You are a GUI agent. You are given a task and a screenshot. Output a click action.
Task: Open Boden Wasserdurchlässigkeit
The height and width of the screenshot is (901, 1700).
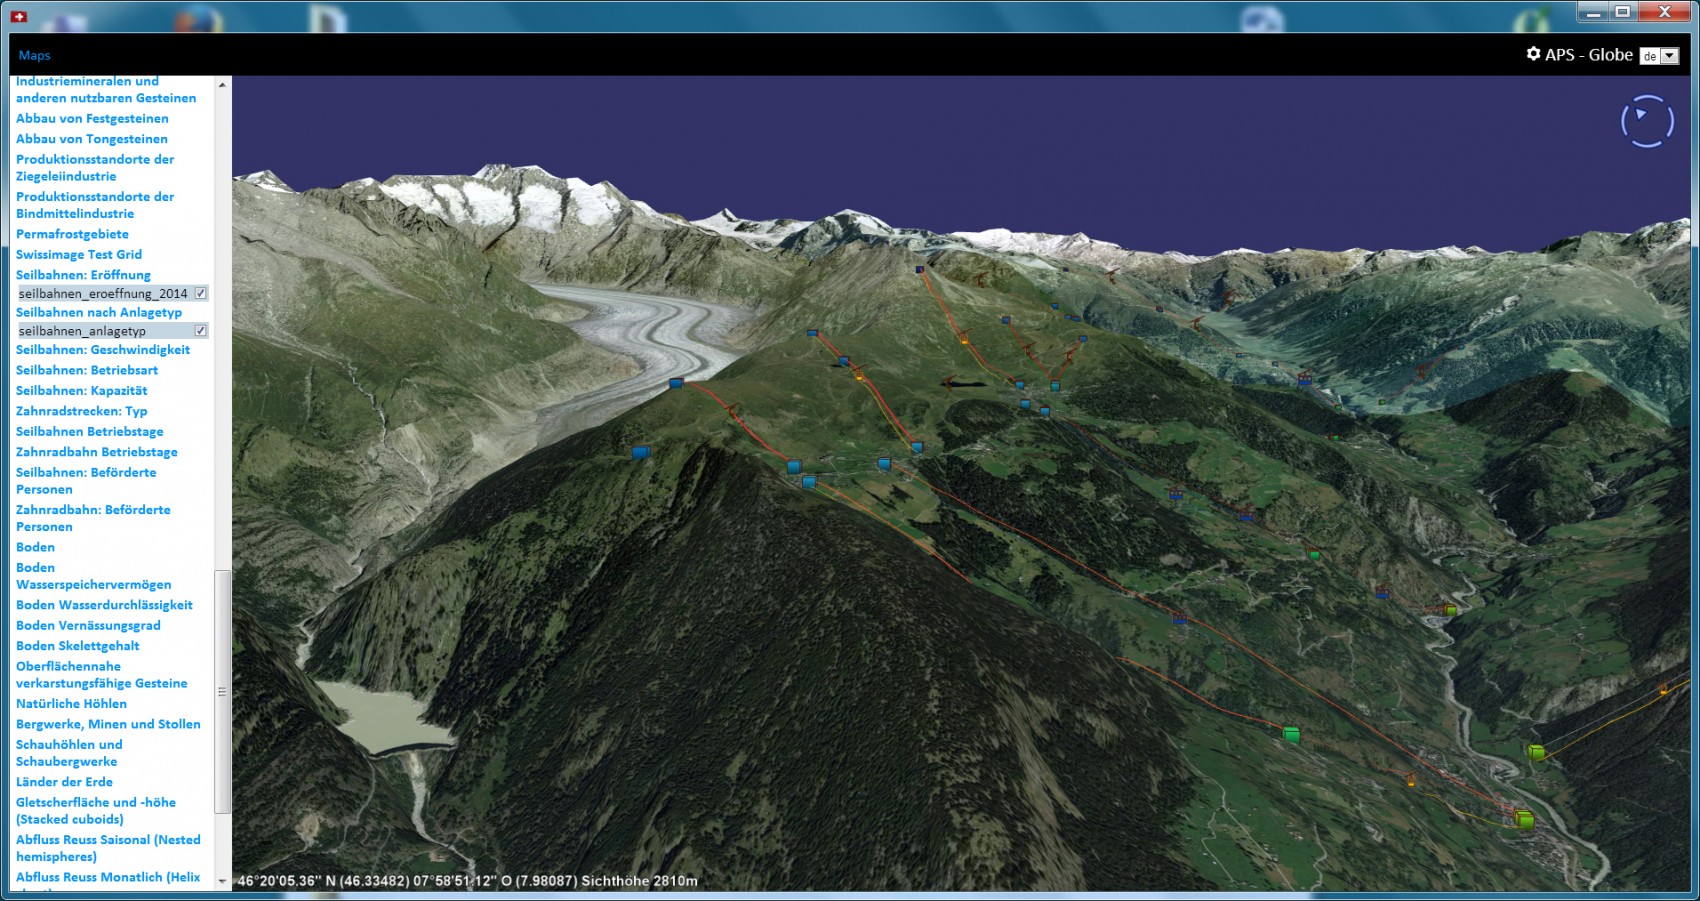[x=105, y=605]
